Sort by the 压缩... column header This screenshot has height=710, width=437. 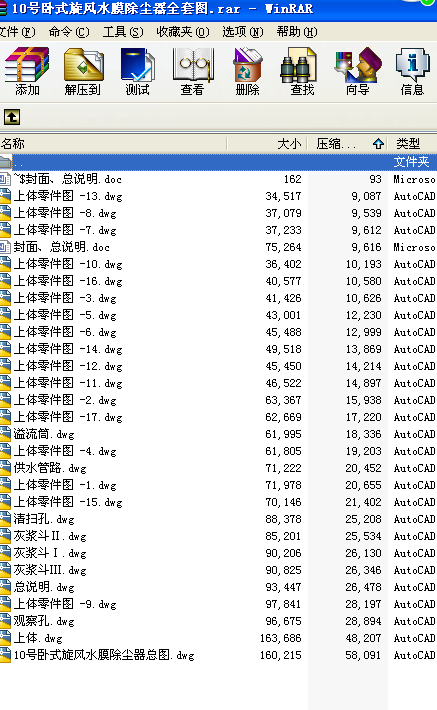tap(348, 144)
